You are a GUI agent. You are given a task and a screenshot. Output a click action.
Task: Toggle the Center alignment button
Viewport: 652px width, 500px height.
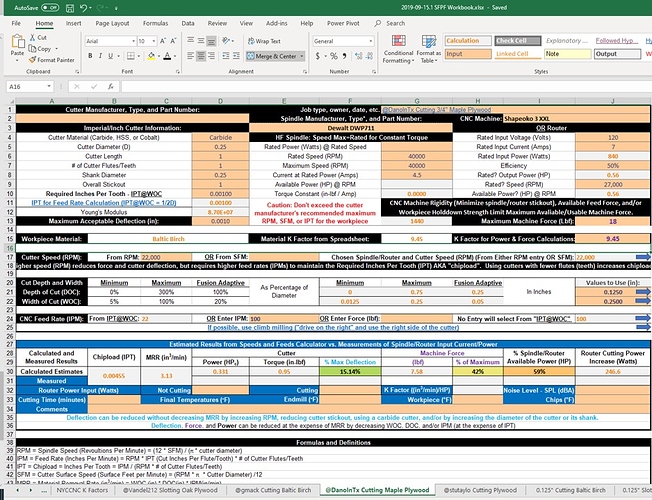pos(201,56)
